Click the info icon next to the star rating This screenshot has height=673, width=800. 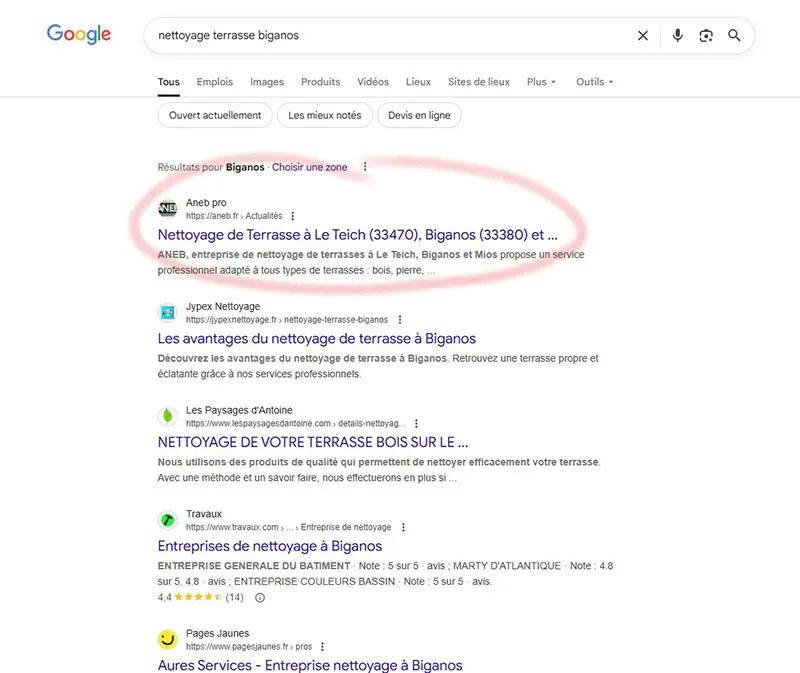pos(258,596)
